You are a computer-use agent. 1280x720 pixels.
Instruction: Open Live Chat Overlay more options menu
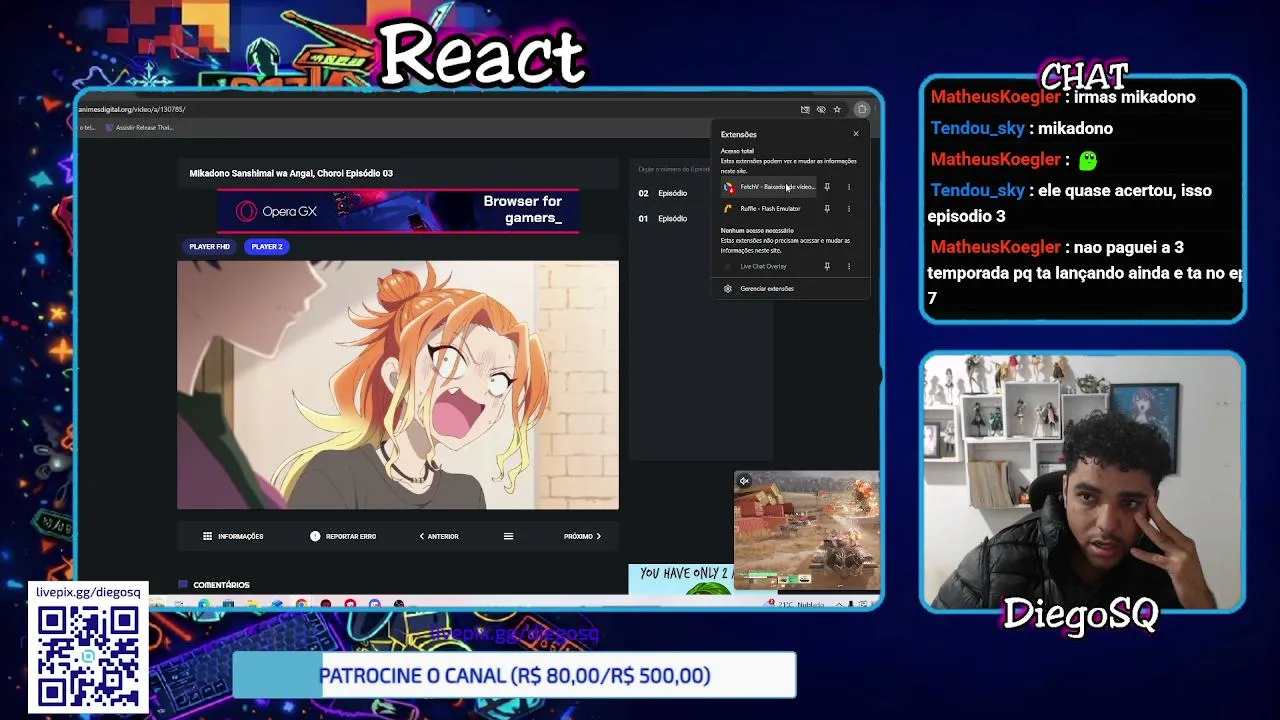pyautogui.click(x=849, y=267)
